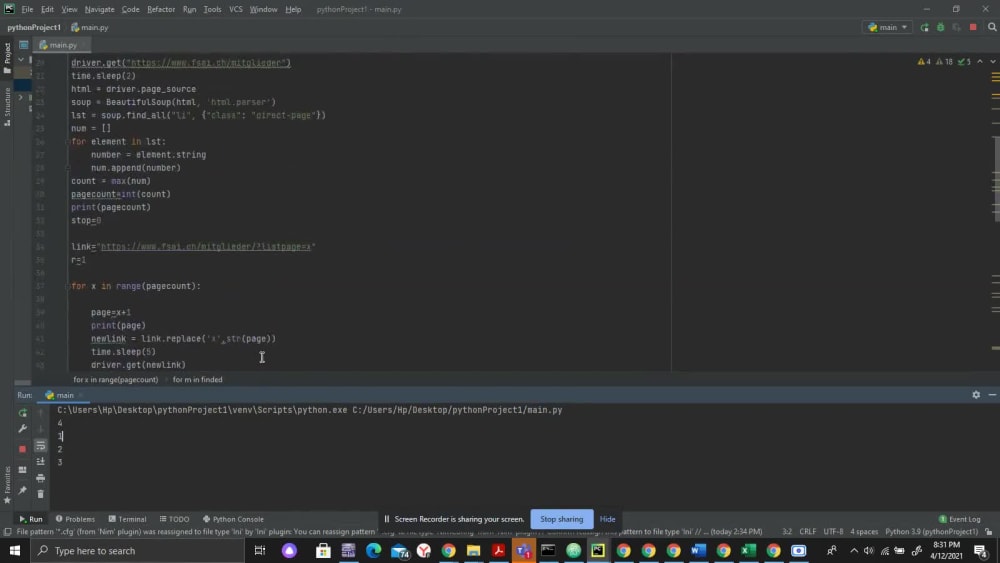This screenshot has width=1000, height=563.
Task: Open the Terminal tool tab
Action: coord(128,519)
